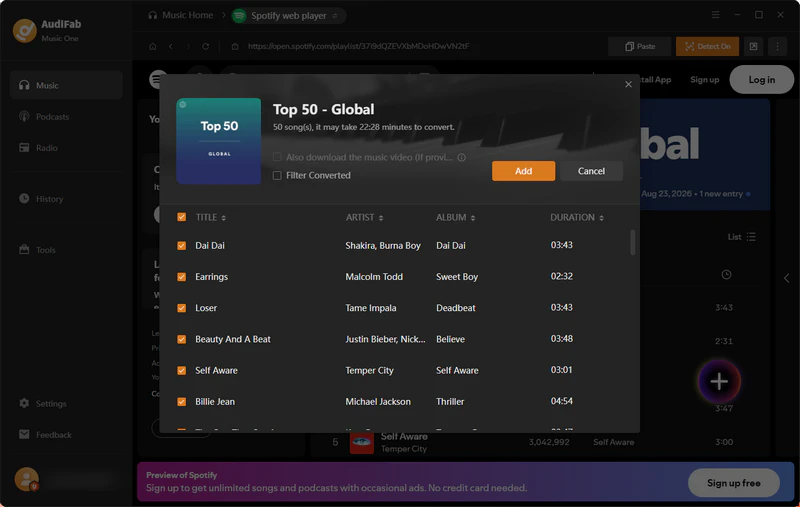Click the user profile avatar

pos(27,479)
